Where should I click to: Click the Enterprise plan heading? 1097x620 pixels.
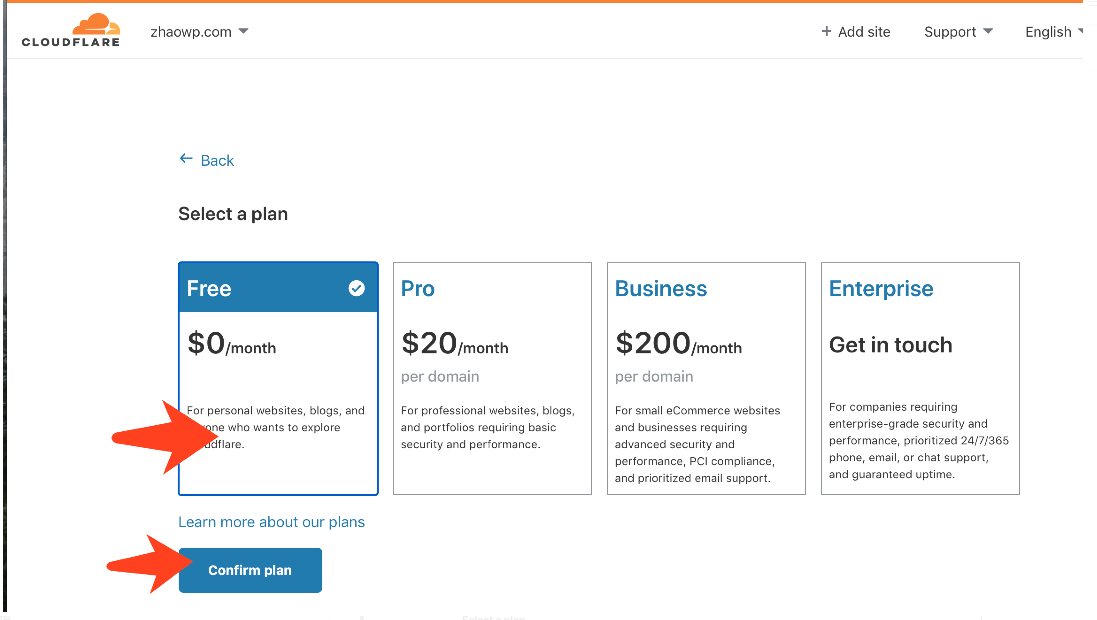click(881, 289)
